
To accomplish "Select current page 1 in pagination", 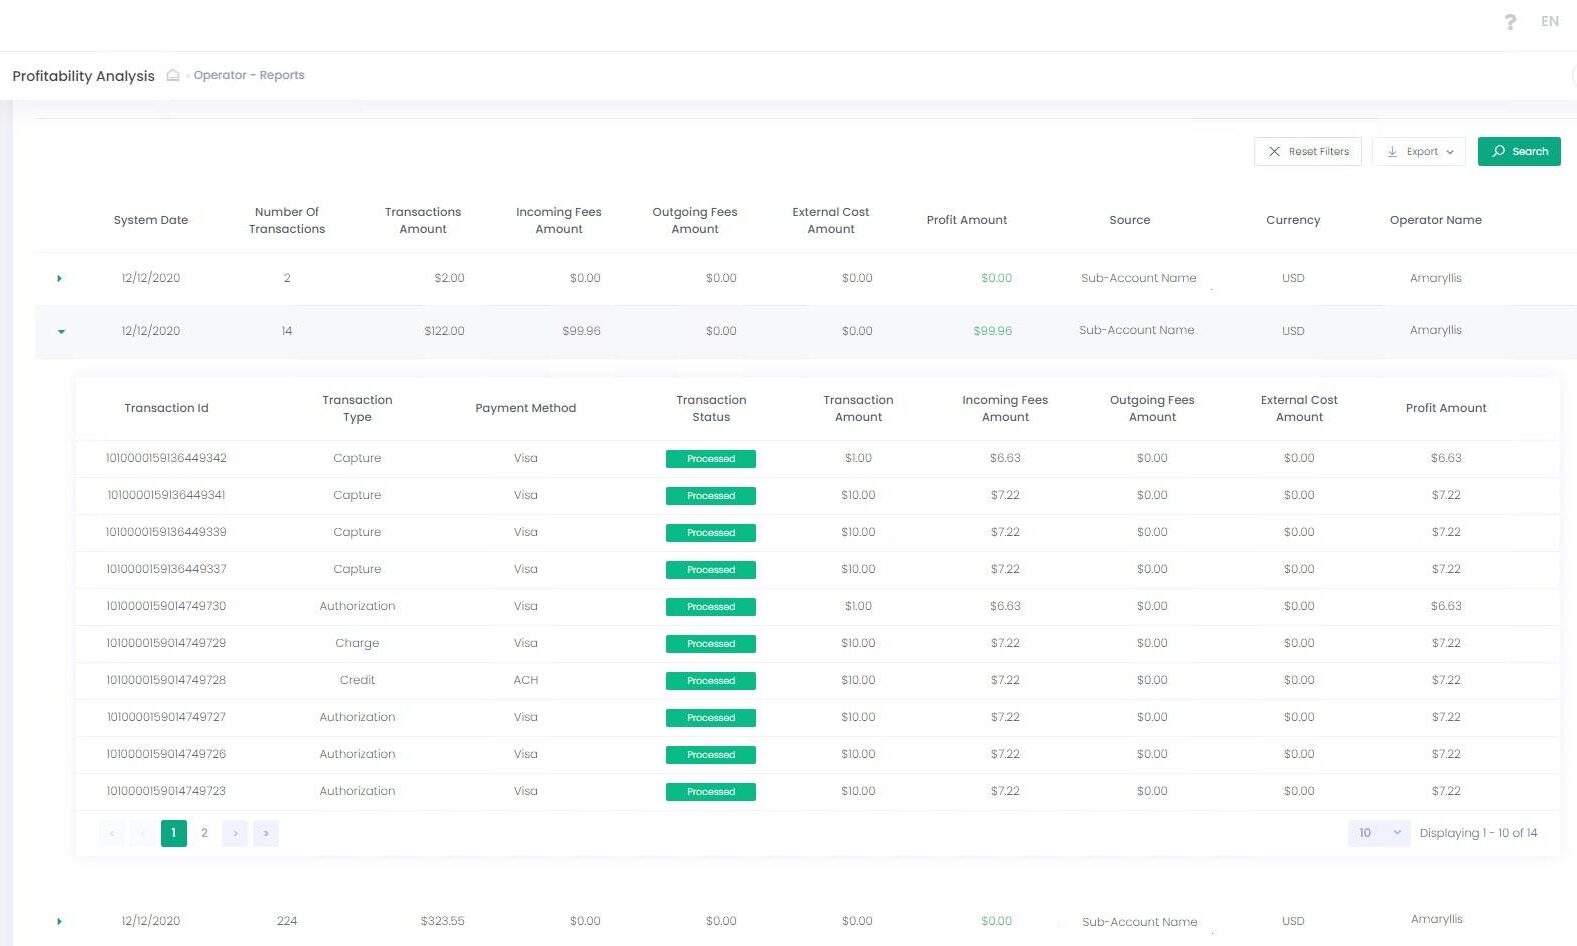I will pos(173,833).
